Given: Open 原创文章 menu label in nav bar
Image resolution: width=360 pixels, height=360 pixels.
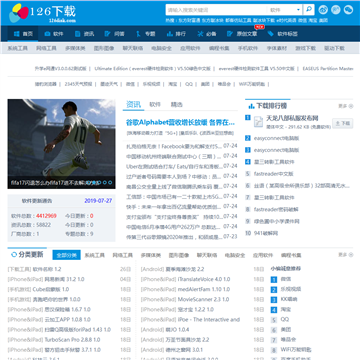Looking at the screenshot, I should click(x=247, y=34).
